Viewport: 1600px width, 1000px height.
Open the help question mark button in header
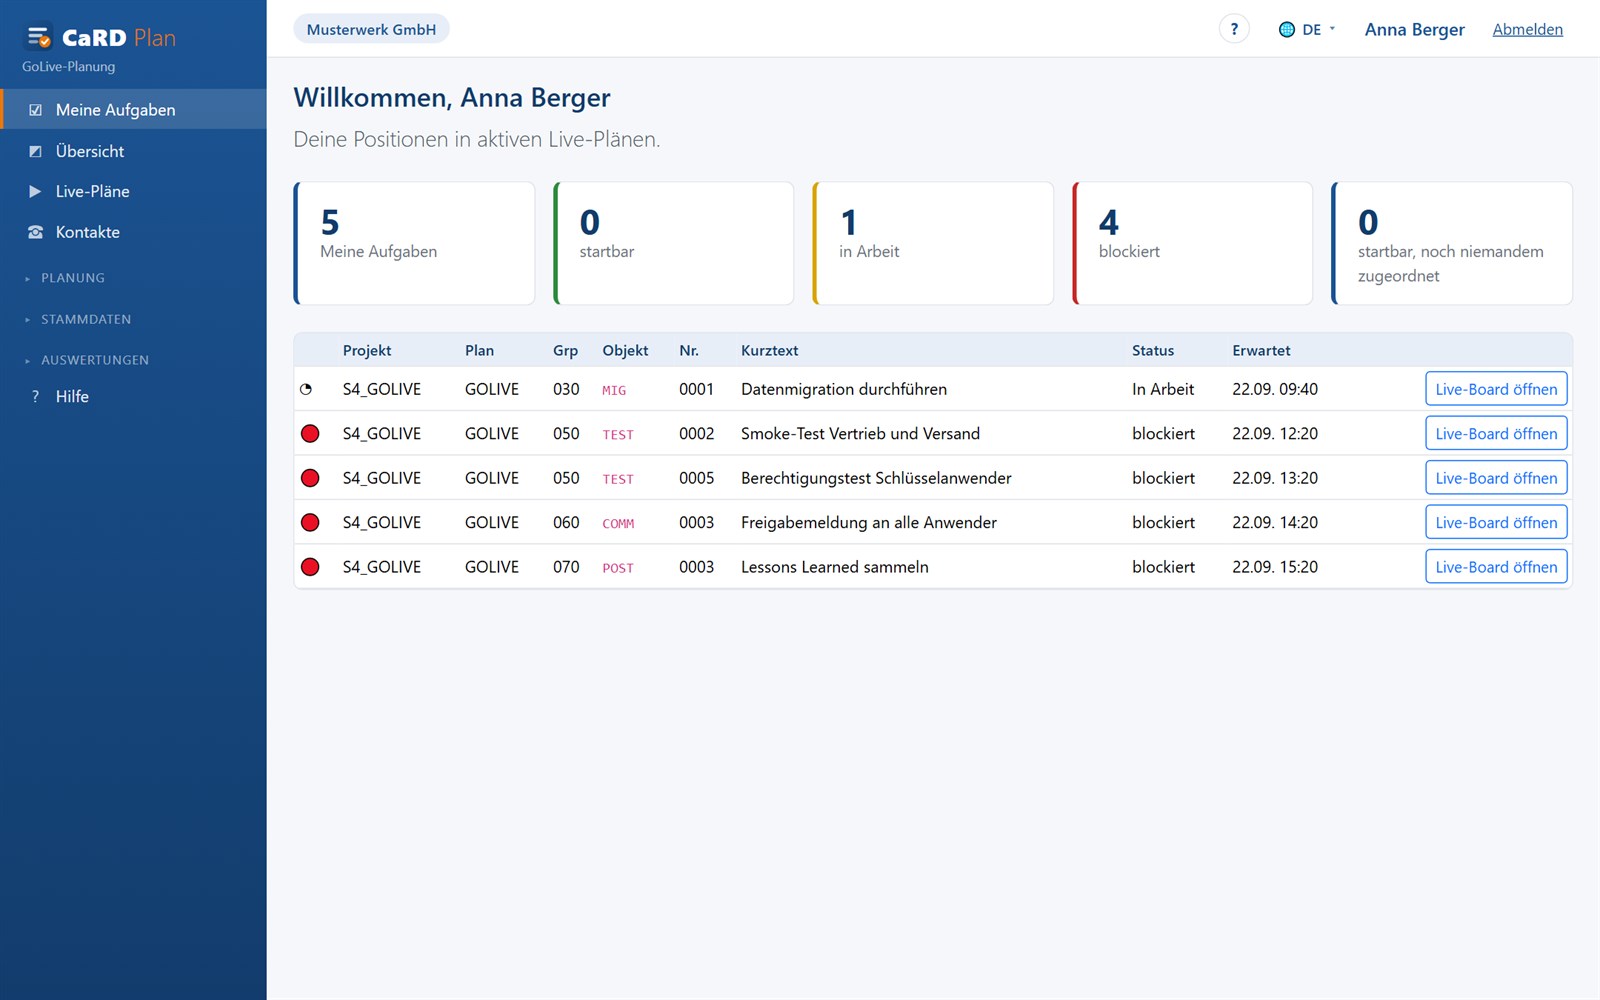click(1234, 29)
